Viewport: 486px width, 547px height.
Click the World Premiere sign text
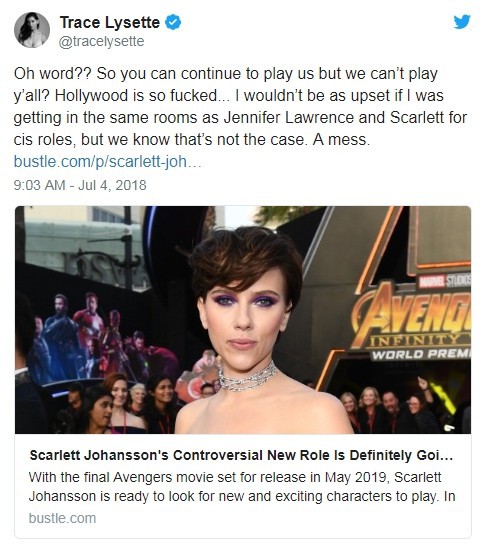click(420, 355)
